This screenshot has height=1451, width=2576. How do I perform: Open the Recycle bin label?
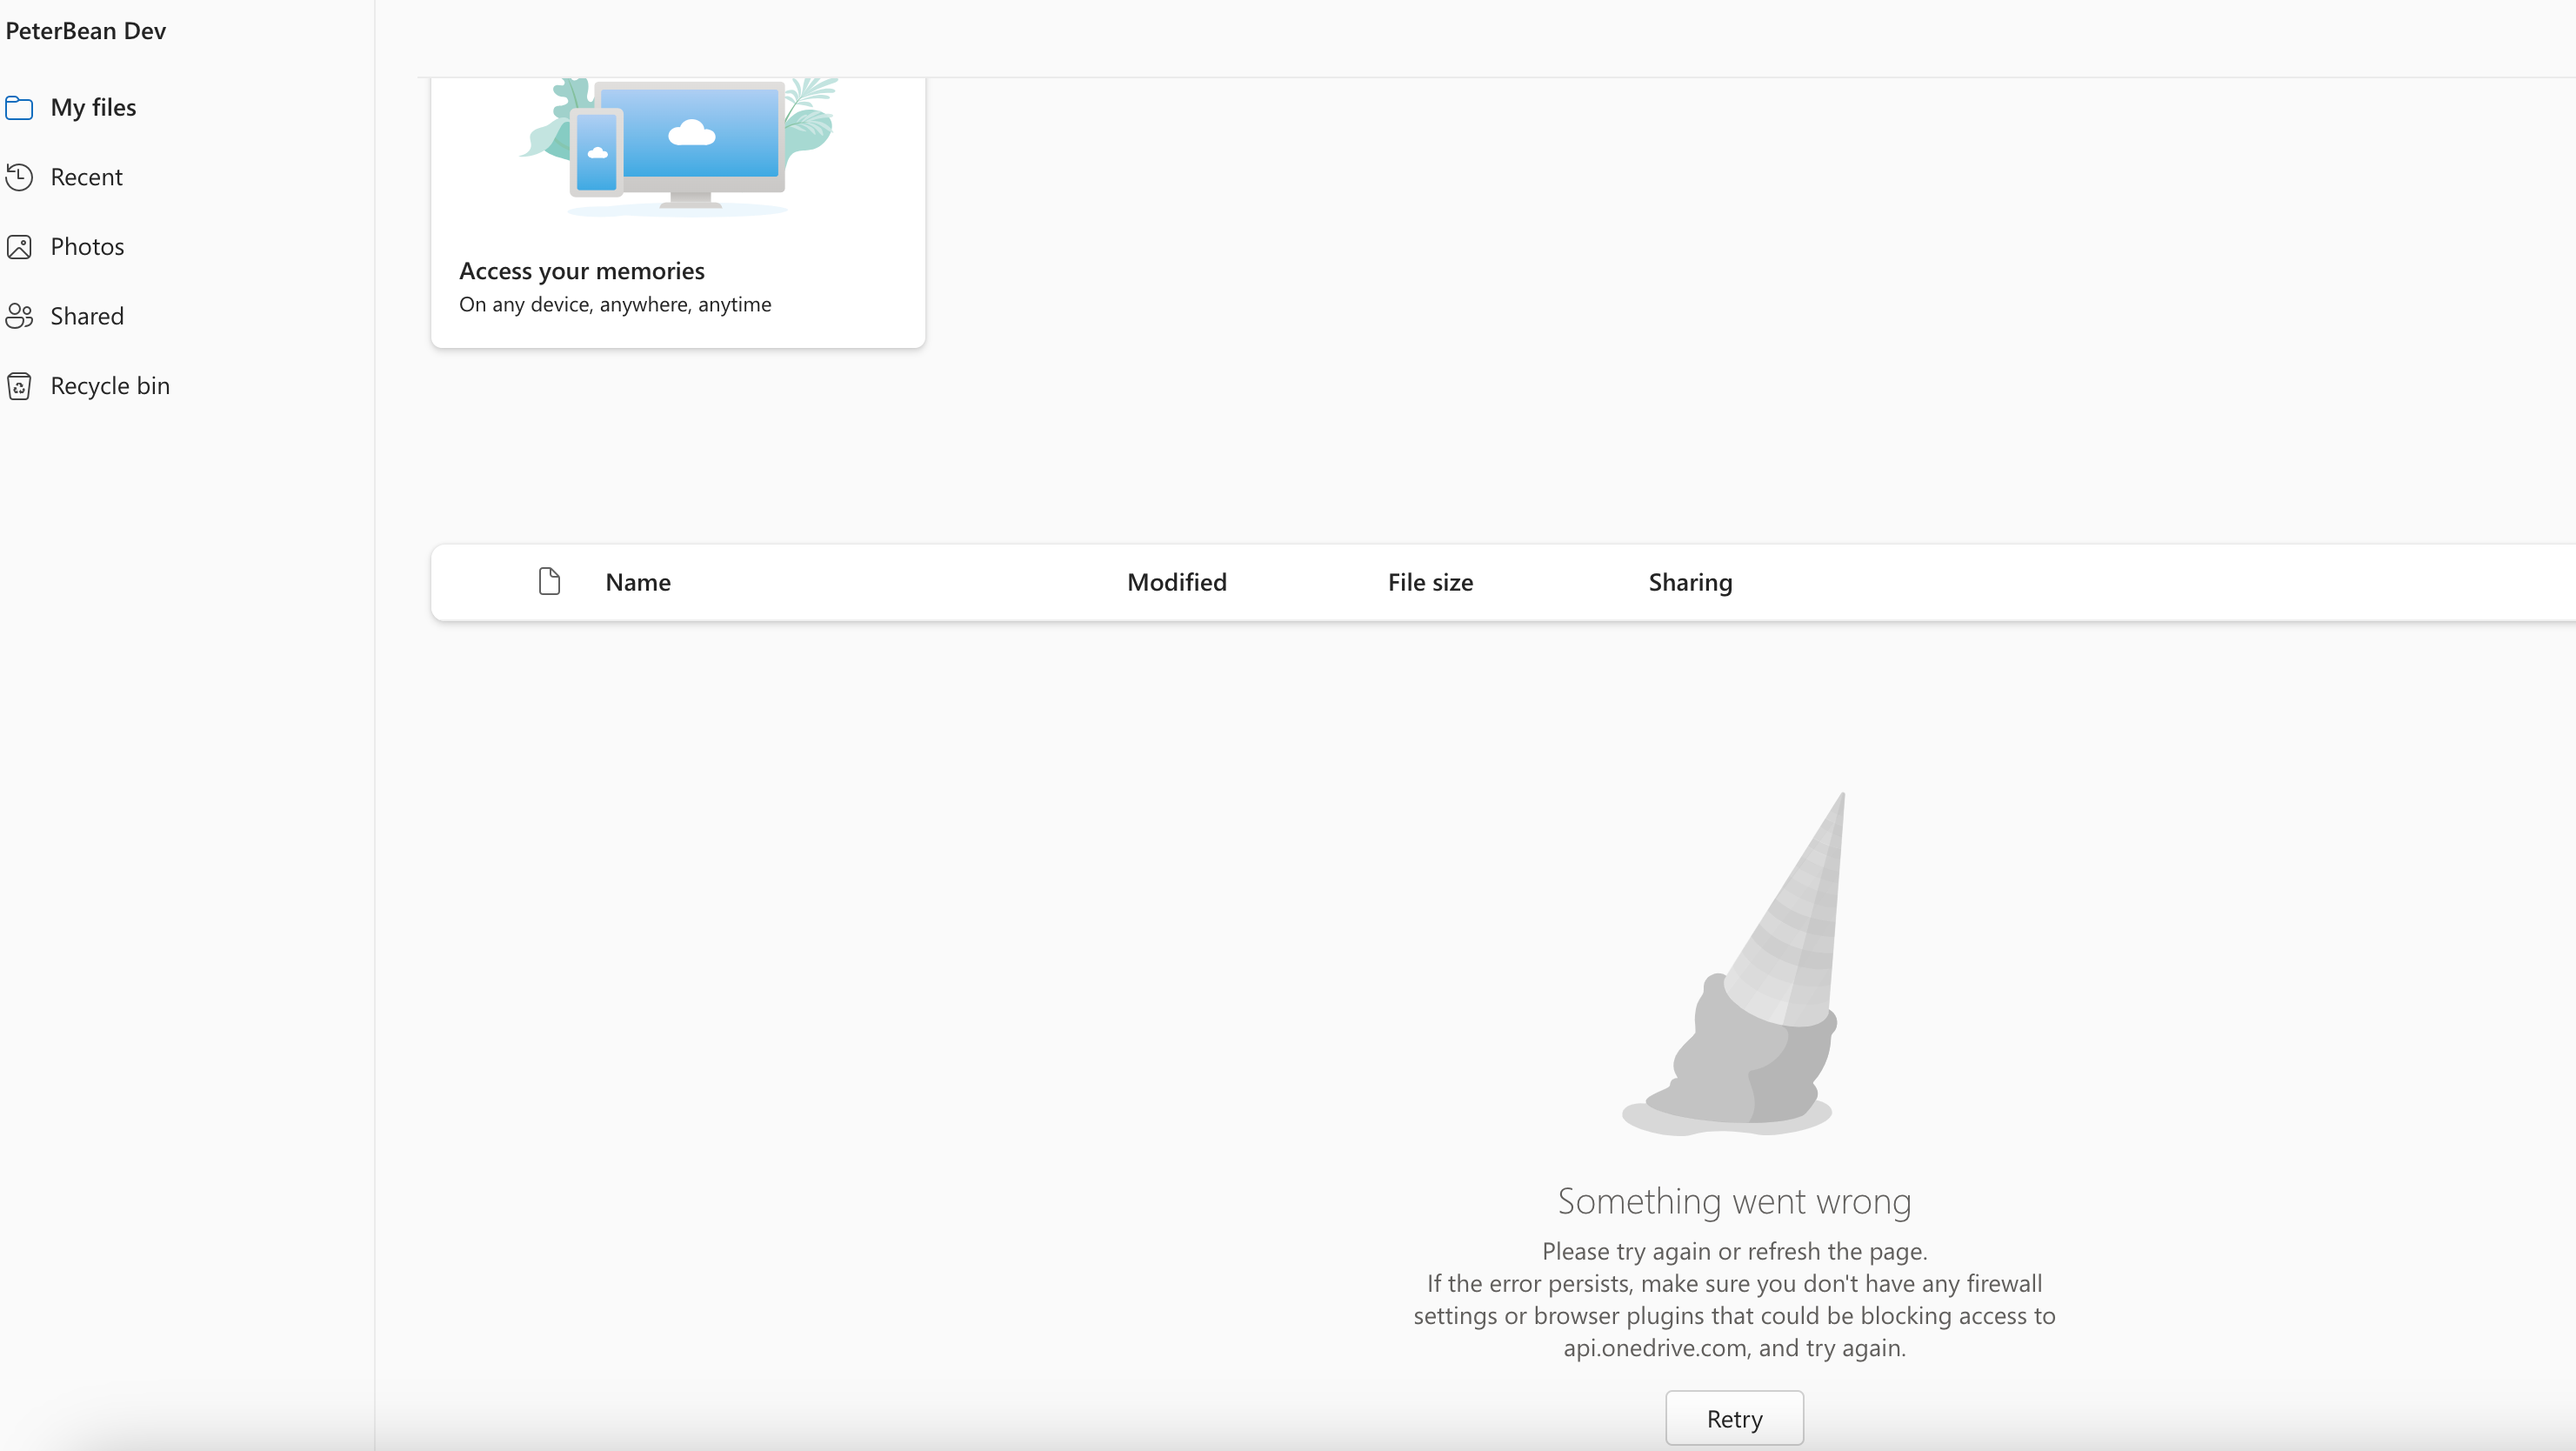pyautogui.click(x=110, y=386)
